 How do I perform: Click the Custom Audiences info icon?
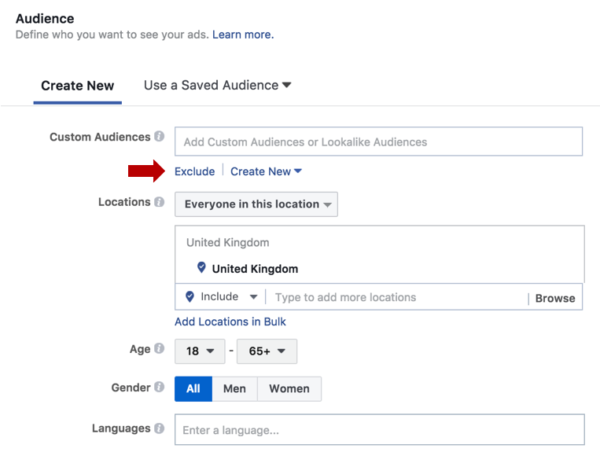(159, 136)
